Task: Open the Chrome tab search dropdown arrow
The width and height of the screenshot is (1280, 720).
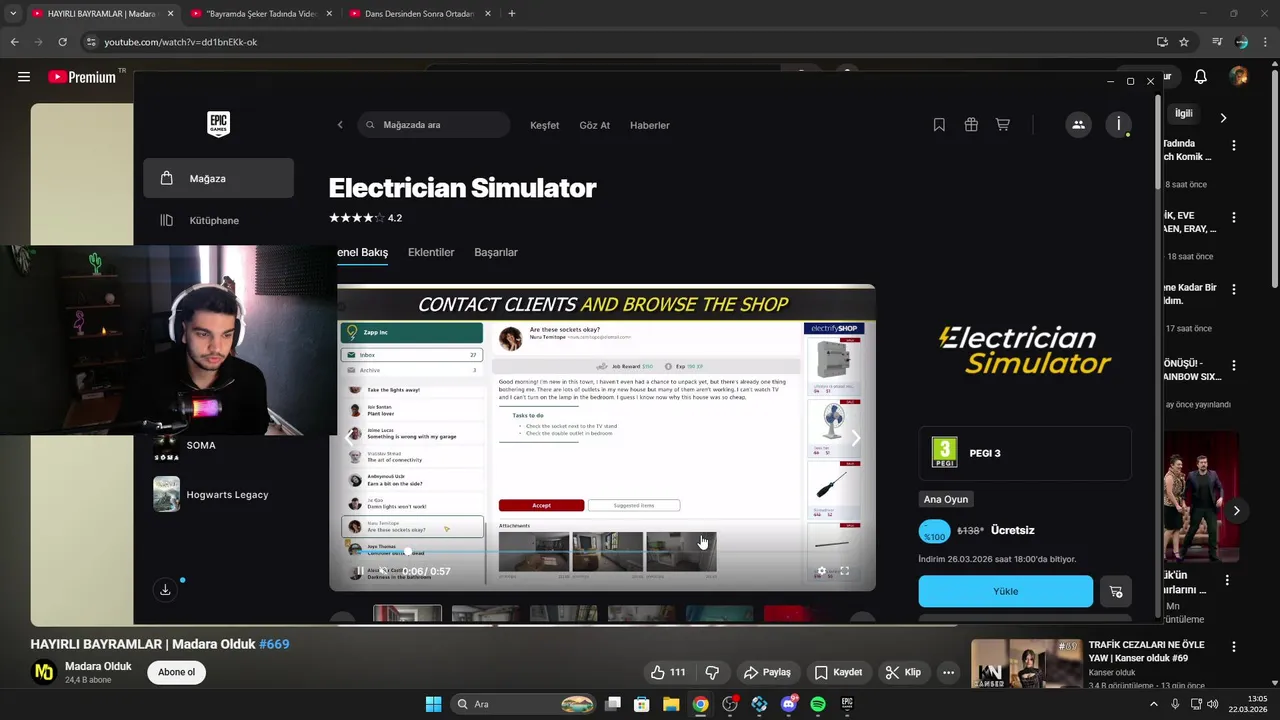Action: [x=12, y=14]
